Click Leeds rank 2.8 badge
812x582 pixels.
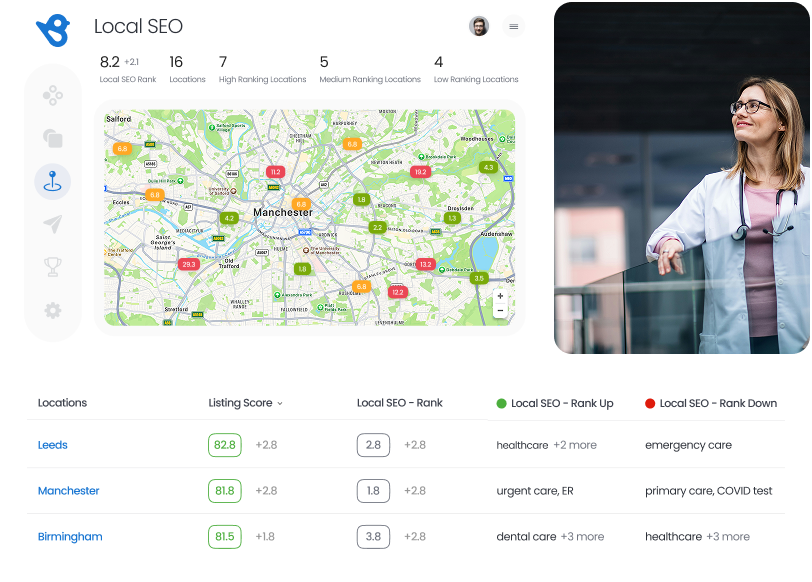(373, 445)
